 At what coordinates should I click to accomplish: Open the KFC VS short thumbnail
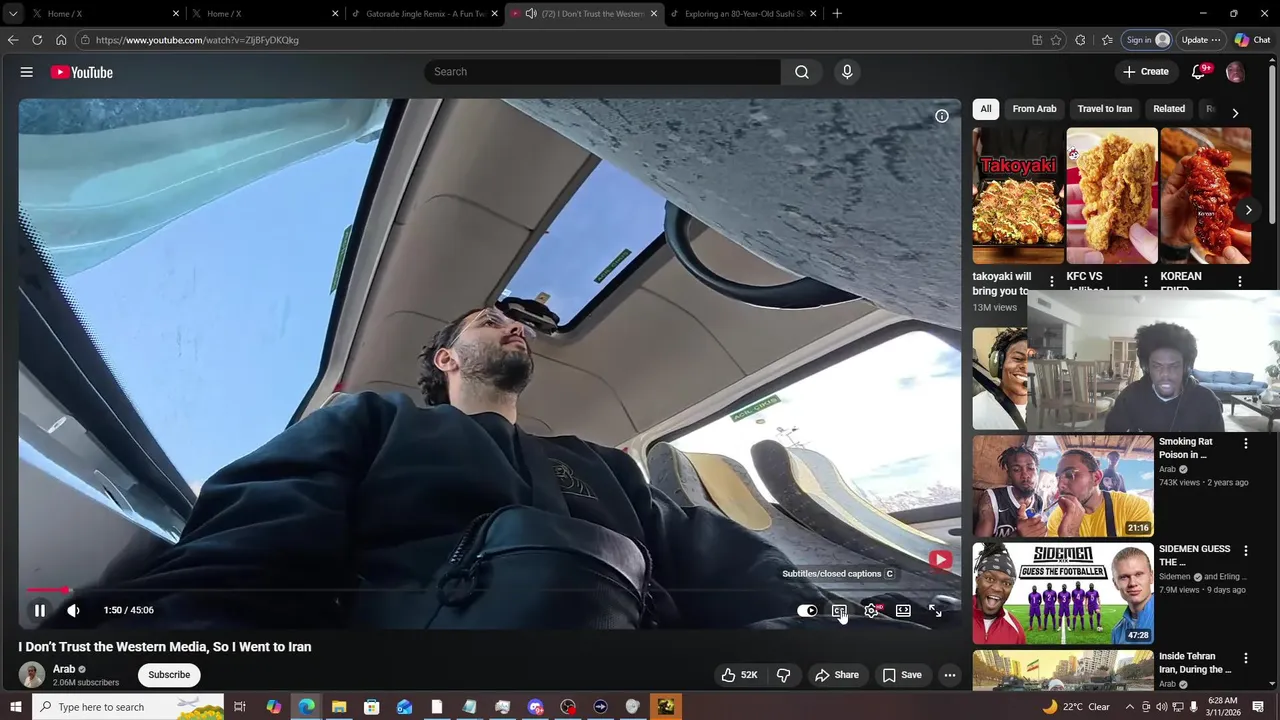1112,196
